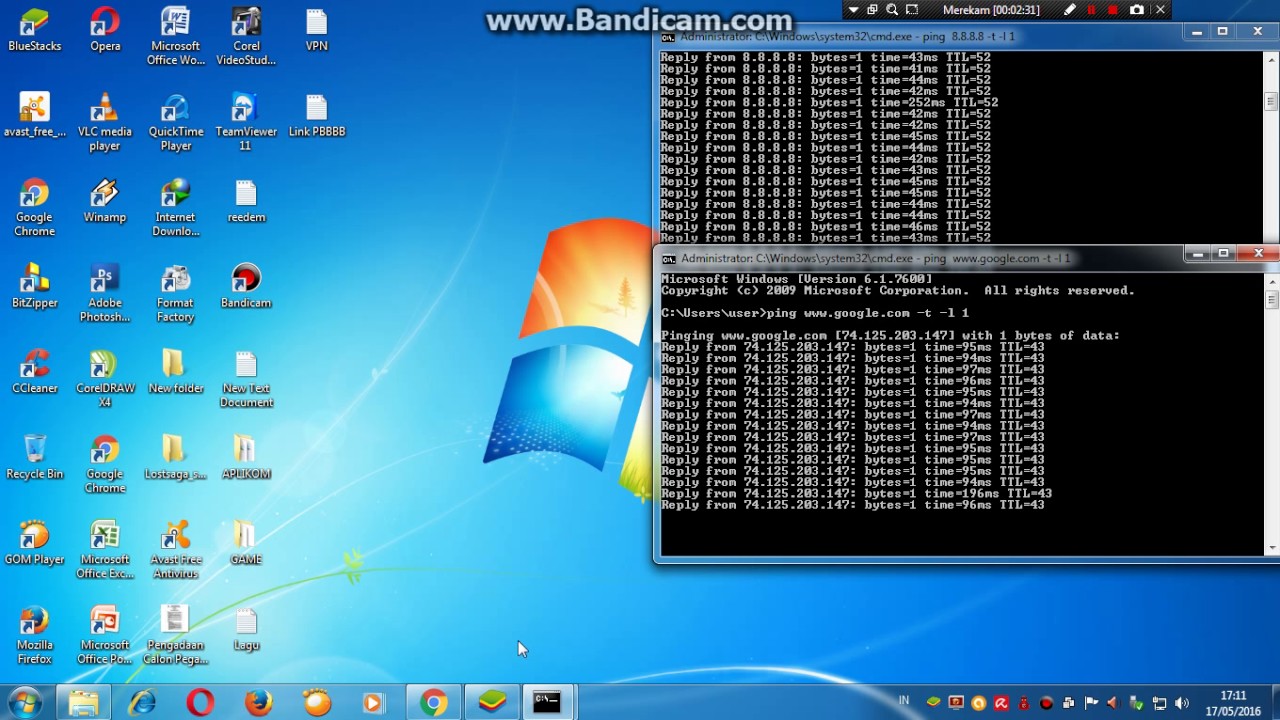This screenshot has width=1280, height=720.
Task: Open the volume speaker tray icon
Action: [x=1182, y=703]
